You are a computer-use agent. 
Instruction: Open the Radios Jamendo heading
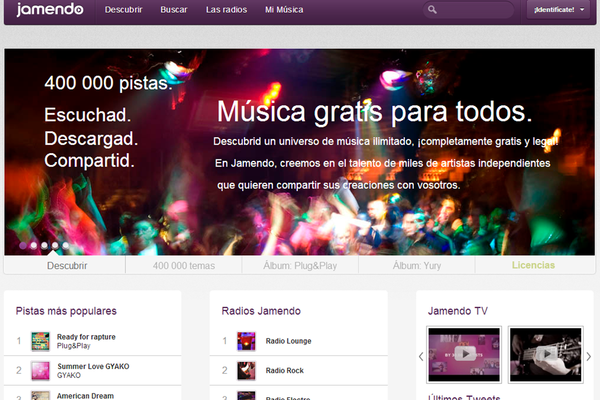pos(261,311)
